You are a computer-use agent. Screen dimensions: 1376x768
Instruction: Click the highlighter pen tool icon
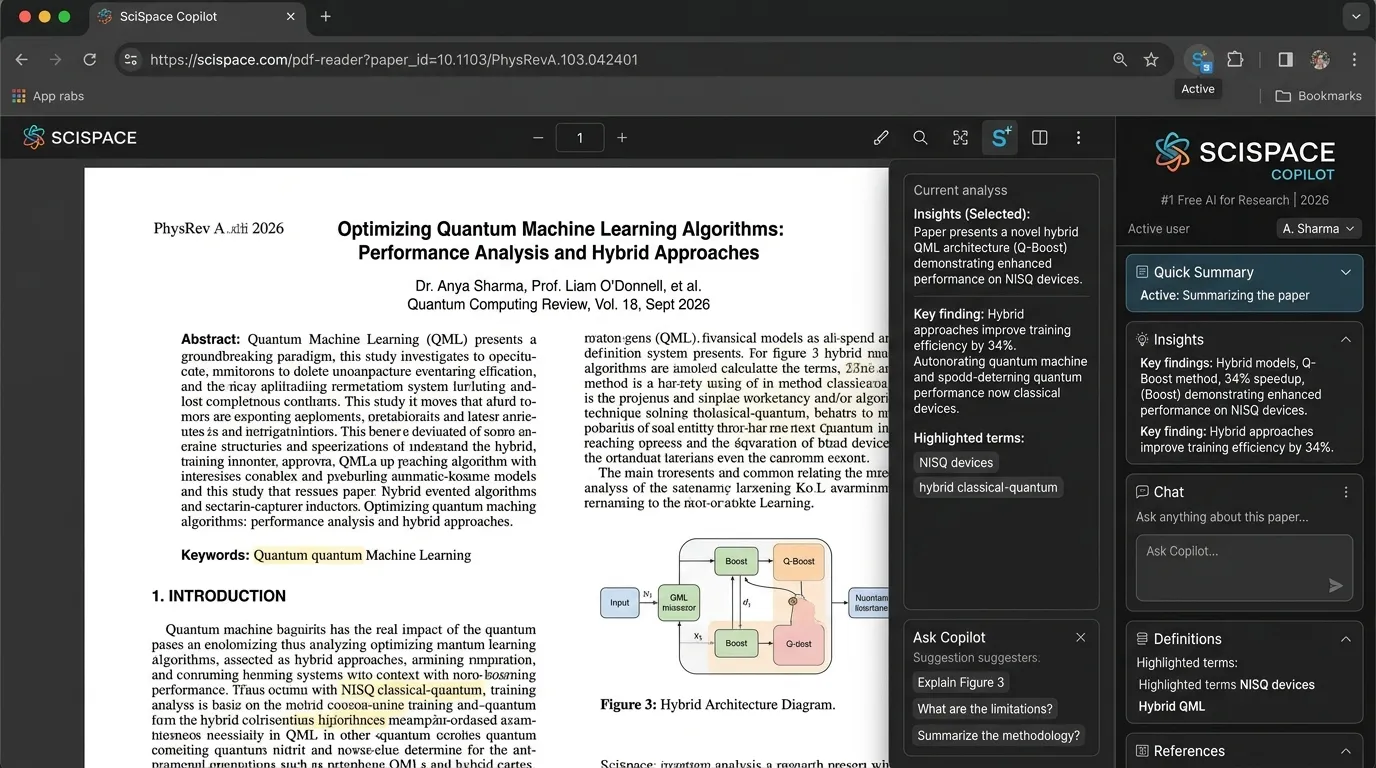881,138
